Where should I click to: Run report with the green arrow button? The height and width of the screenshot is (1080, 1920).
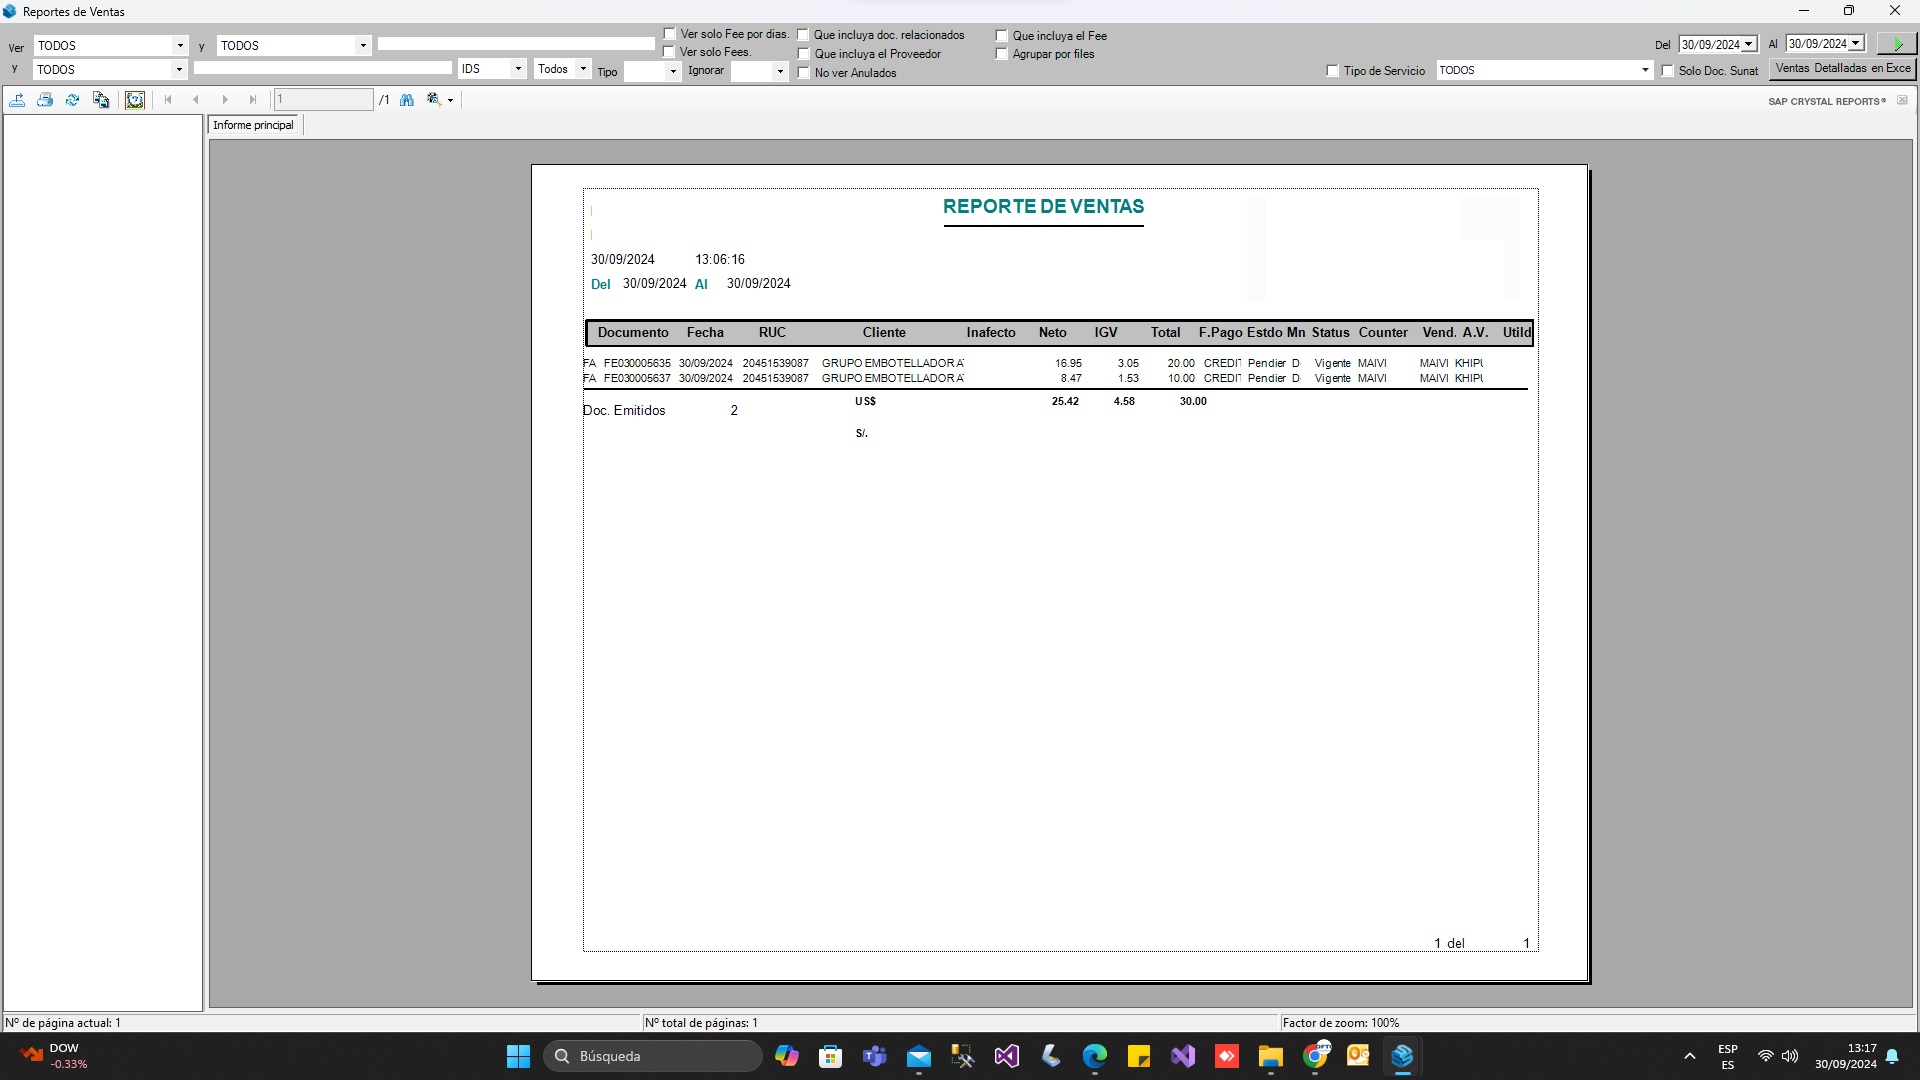pyautogui.click(x=1896, y=43)
